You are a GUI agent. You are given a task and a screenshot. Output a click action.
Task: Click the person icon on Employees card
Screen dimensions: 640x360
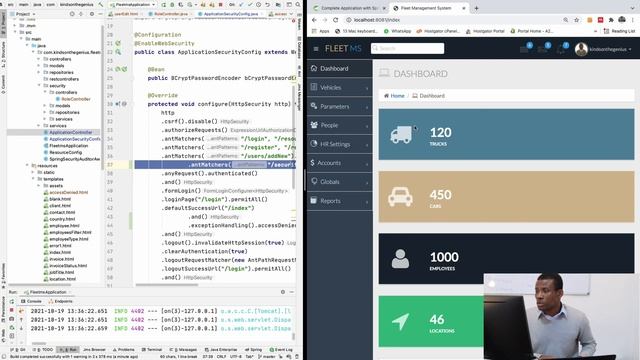[400, 259]
